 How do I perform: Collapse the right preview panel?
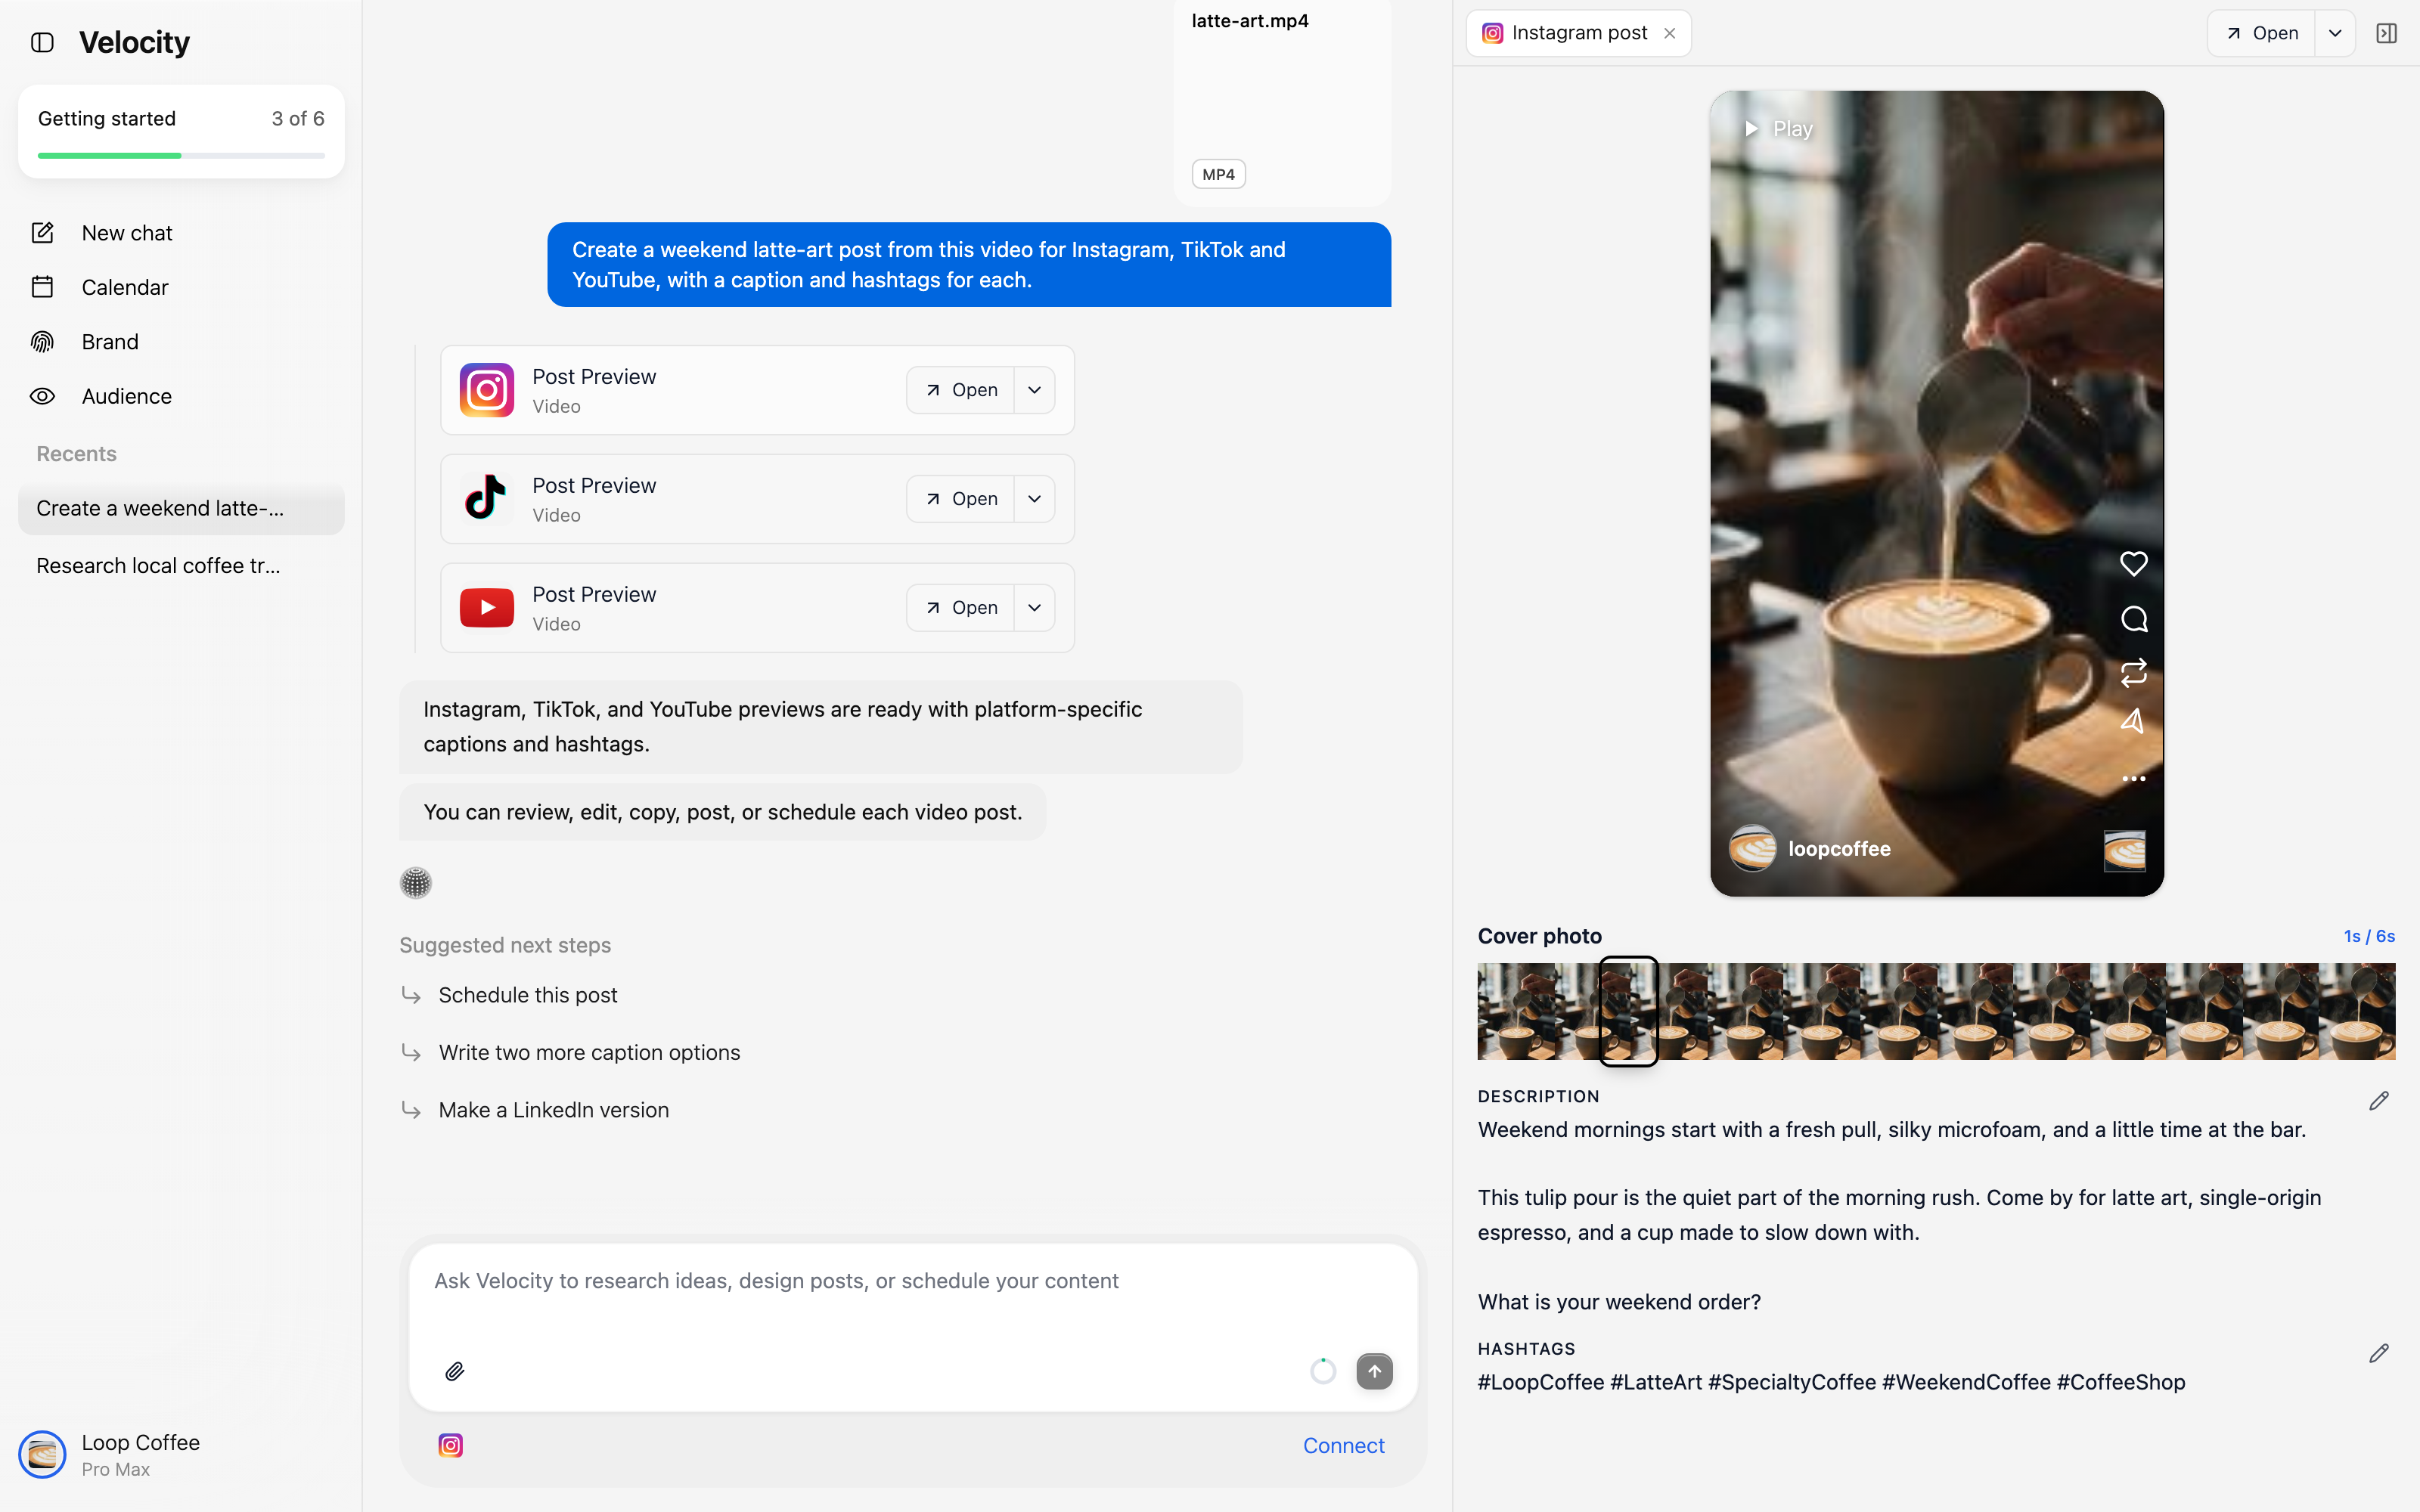[2387, 33]
